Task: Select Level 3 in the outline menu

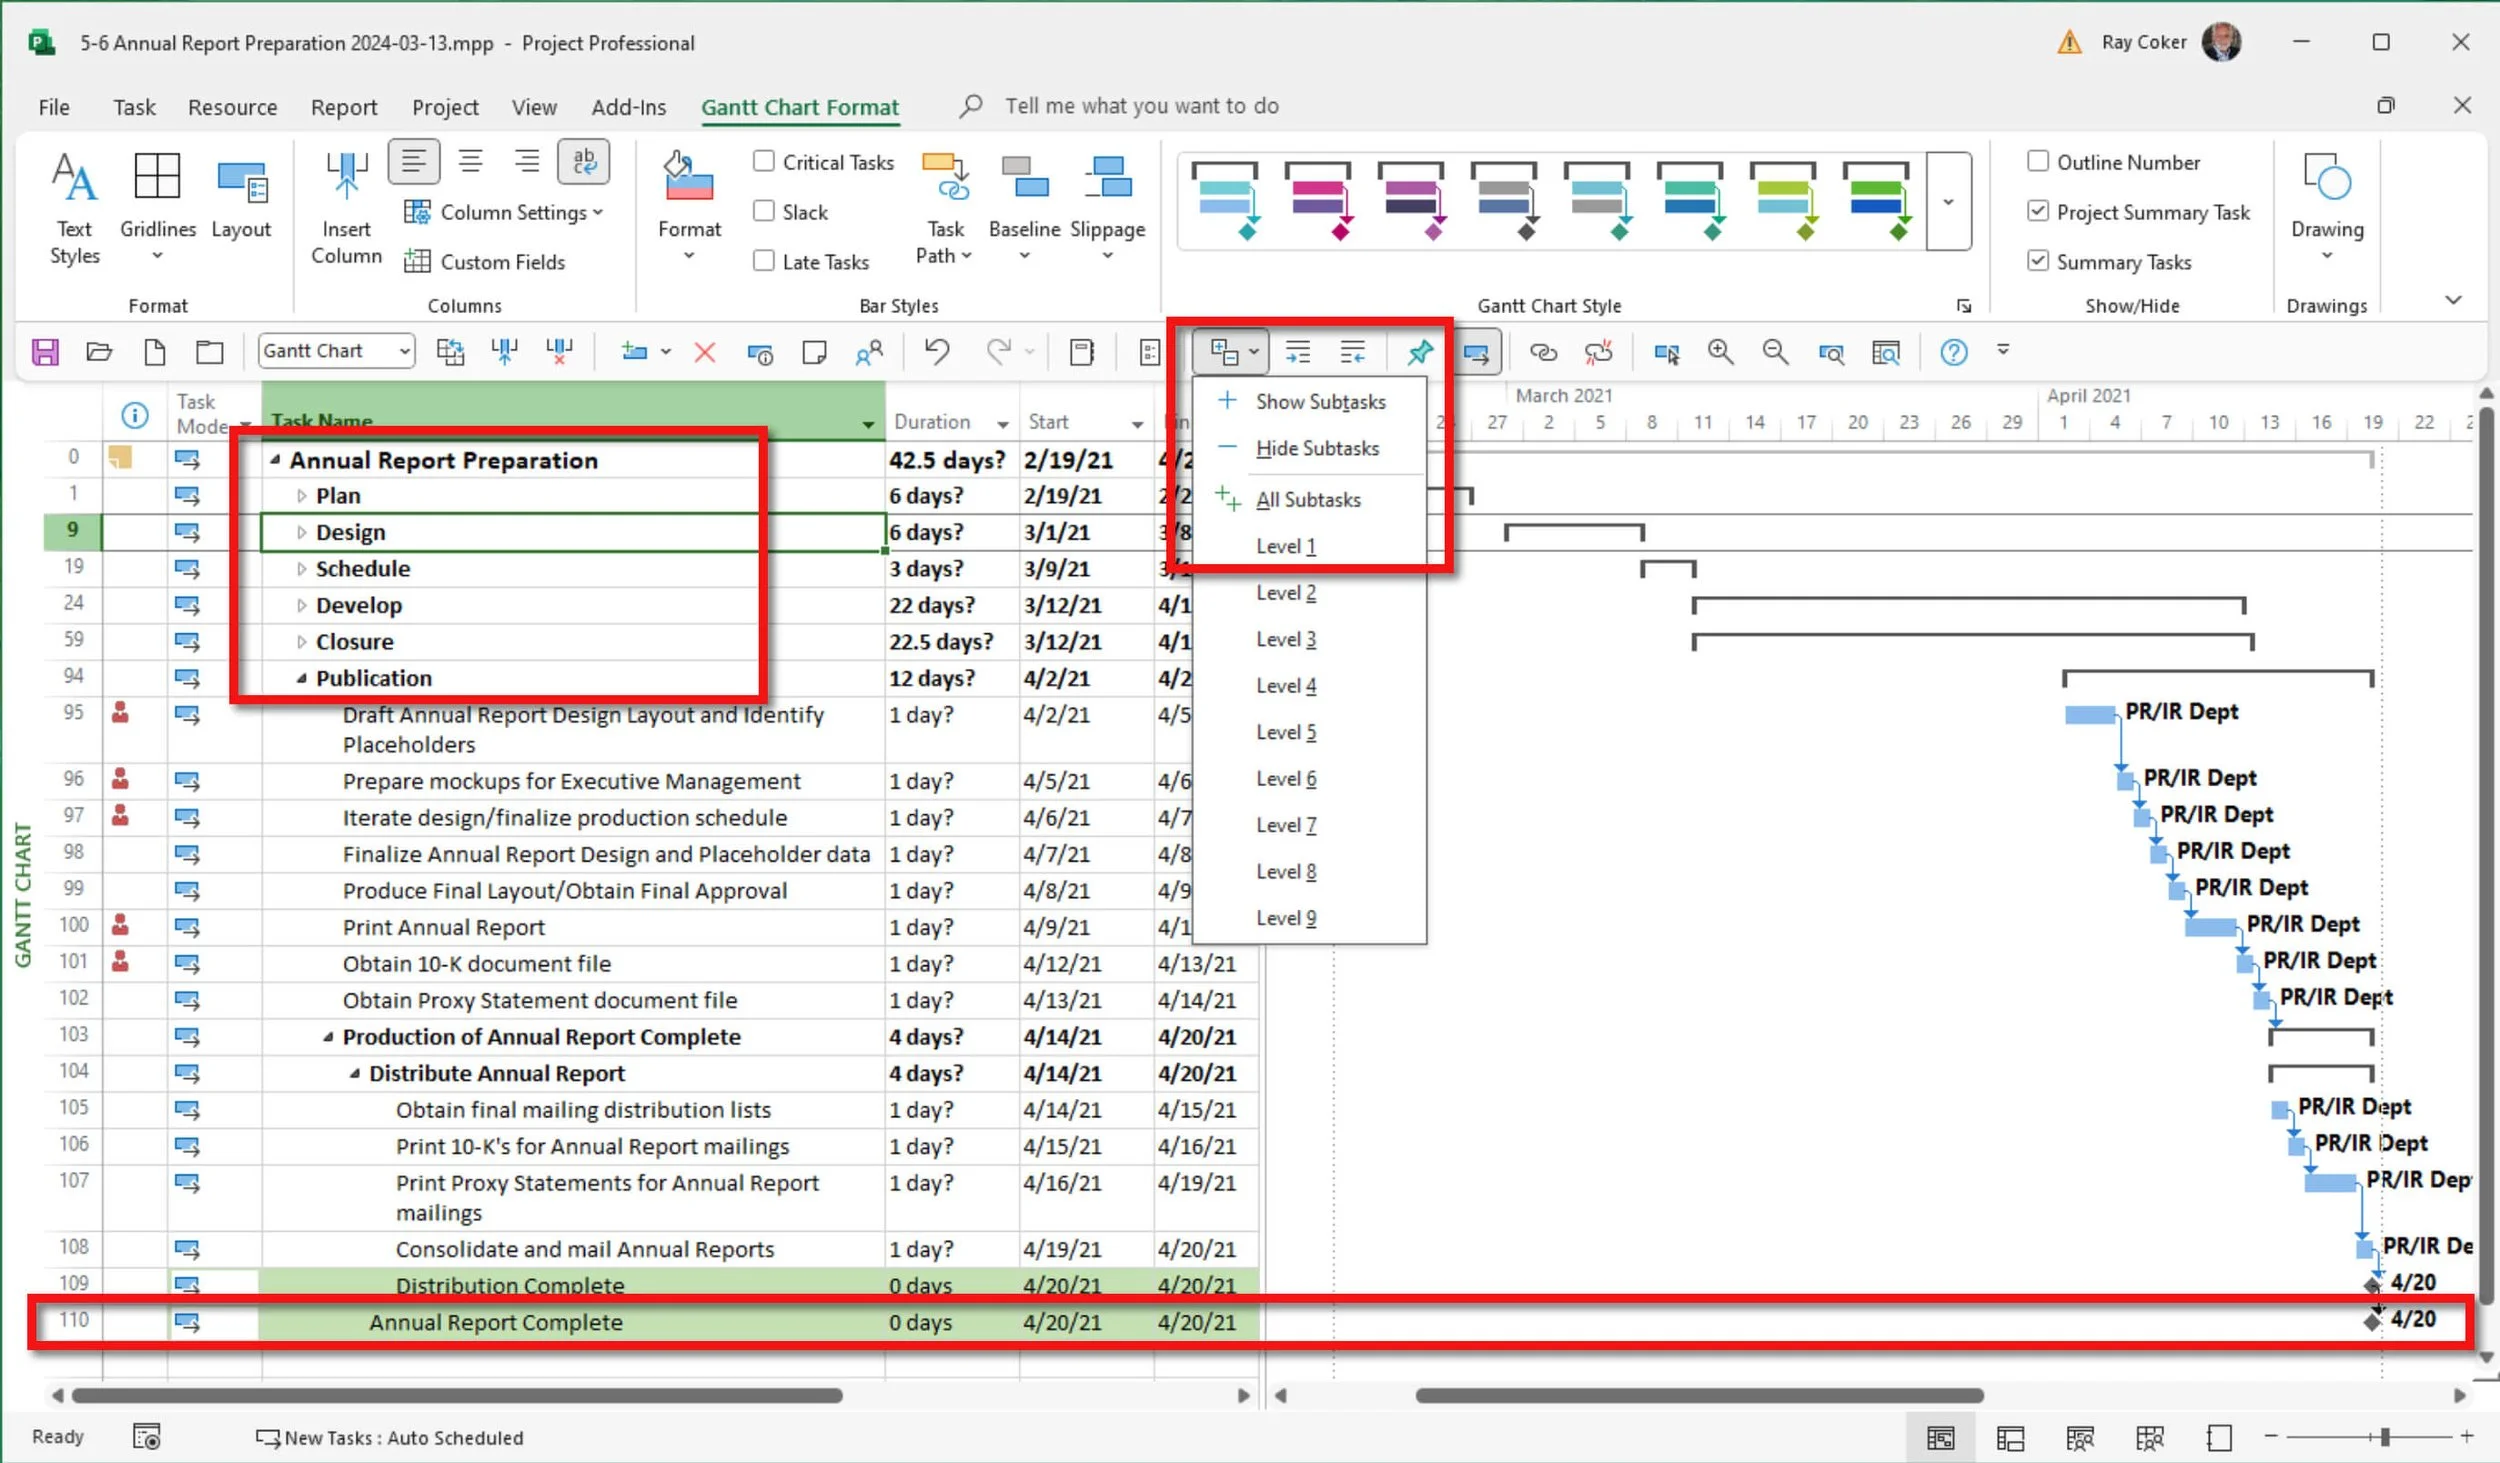Action: coord(1310,640)
